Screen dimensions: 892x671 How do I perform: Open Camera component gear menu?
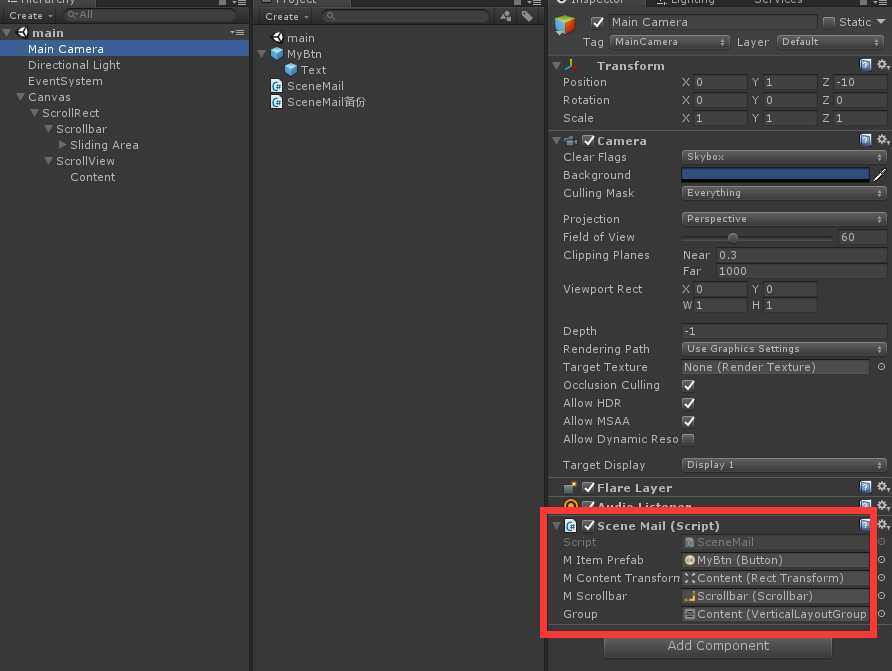[882, 139]
